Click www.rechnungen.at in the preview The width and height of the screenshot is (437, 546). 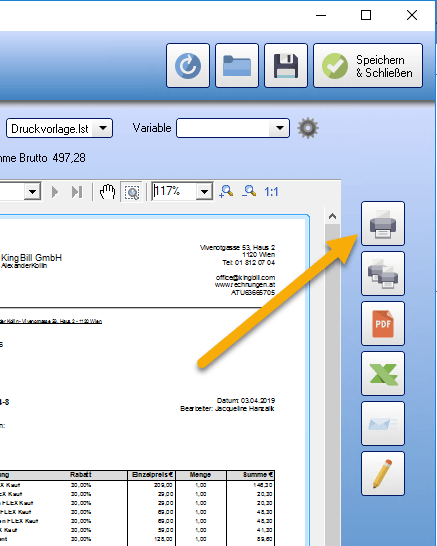[245, 285]
